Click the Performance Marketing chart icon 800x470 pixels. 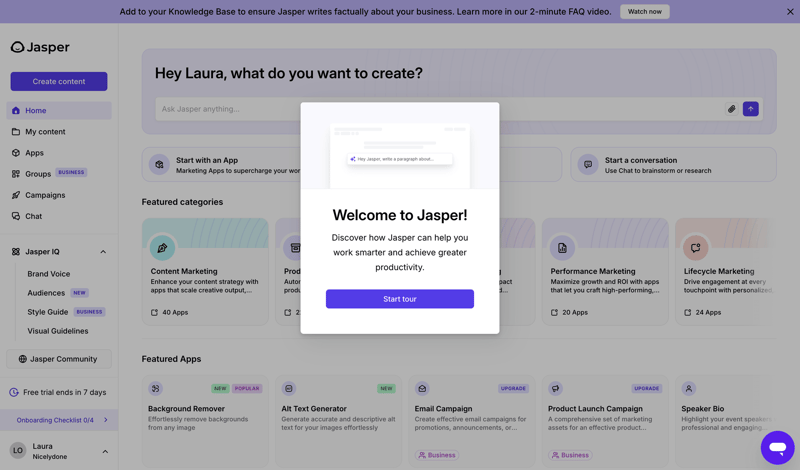pos(562,248)
